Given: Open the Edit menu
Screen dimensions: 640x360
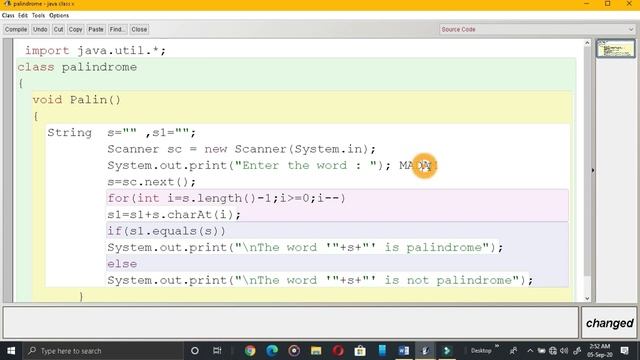Looking at the screenshot, I should pos(23,15).
